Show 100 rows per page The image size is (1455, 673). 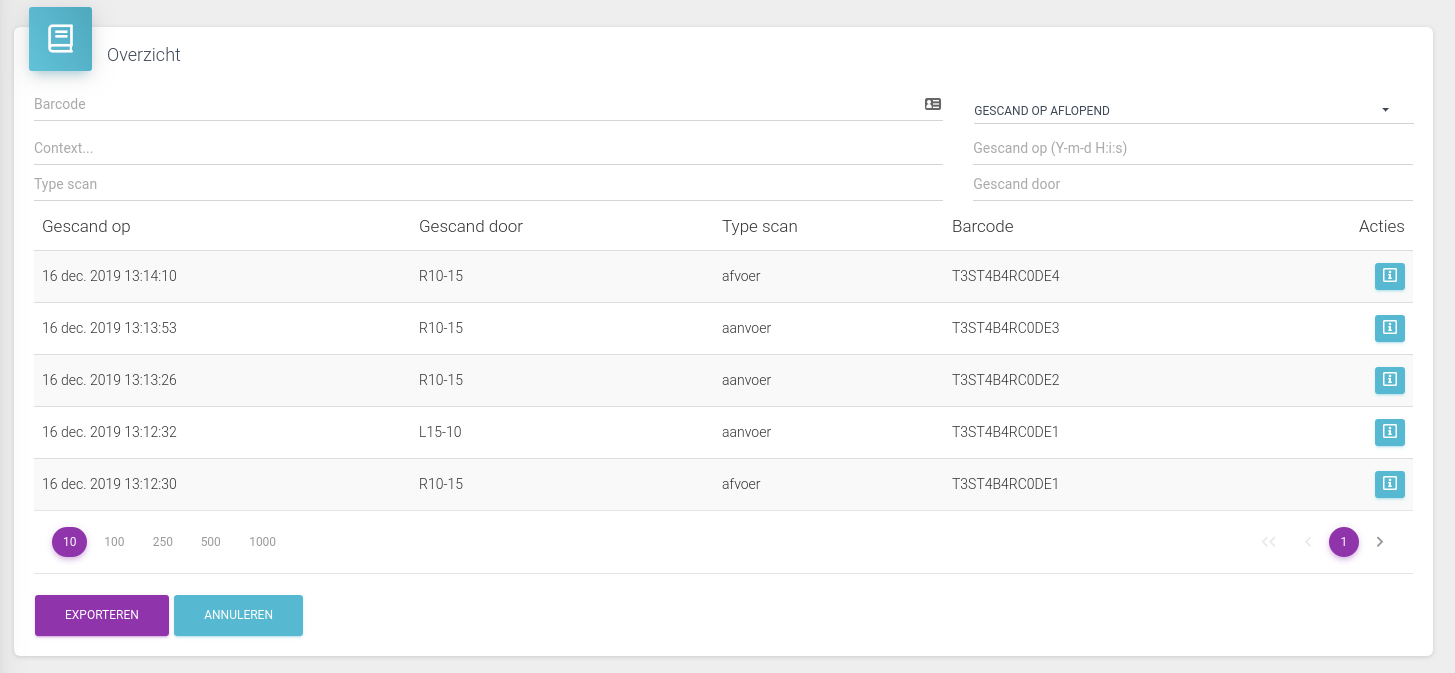[x=114, y=542]
